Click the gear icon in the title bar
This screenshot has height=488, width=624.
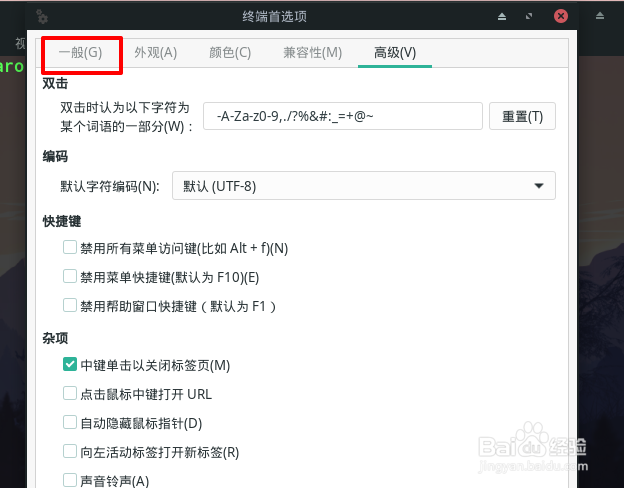tap(42, 16)
